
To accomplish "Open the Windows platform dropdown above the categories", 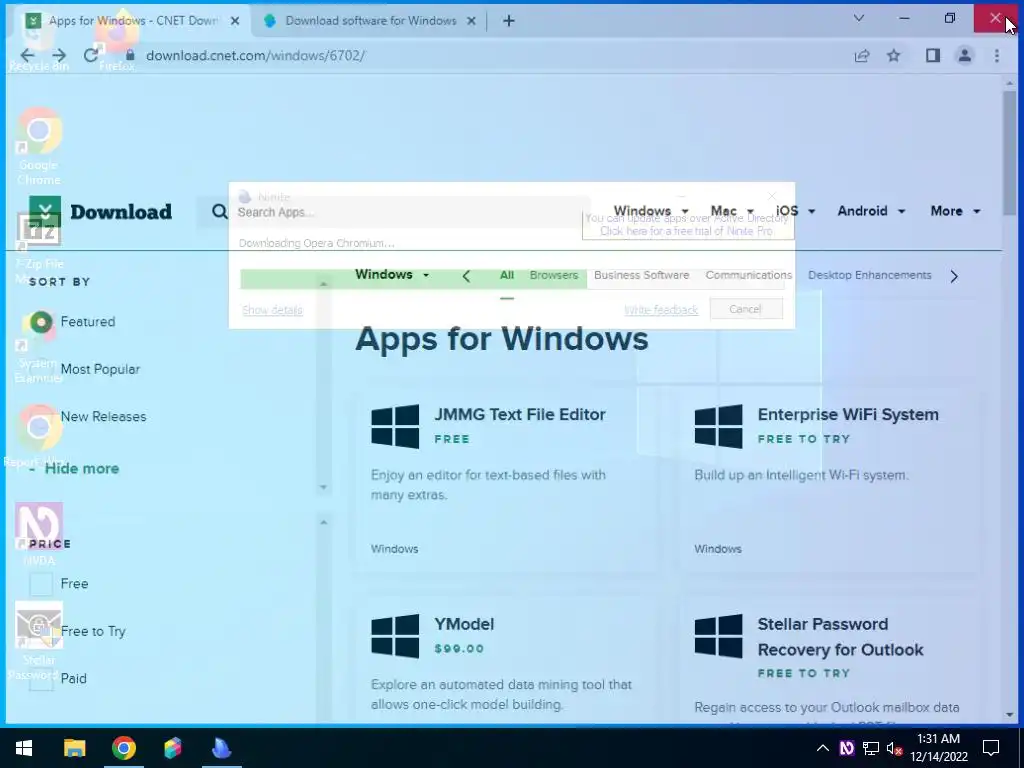I will pyautogui.click(x=392, y=275).
